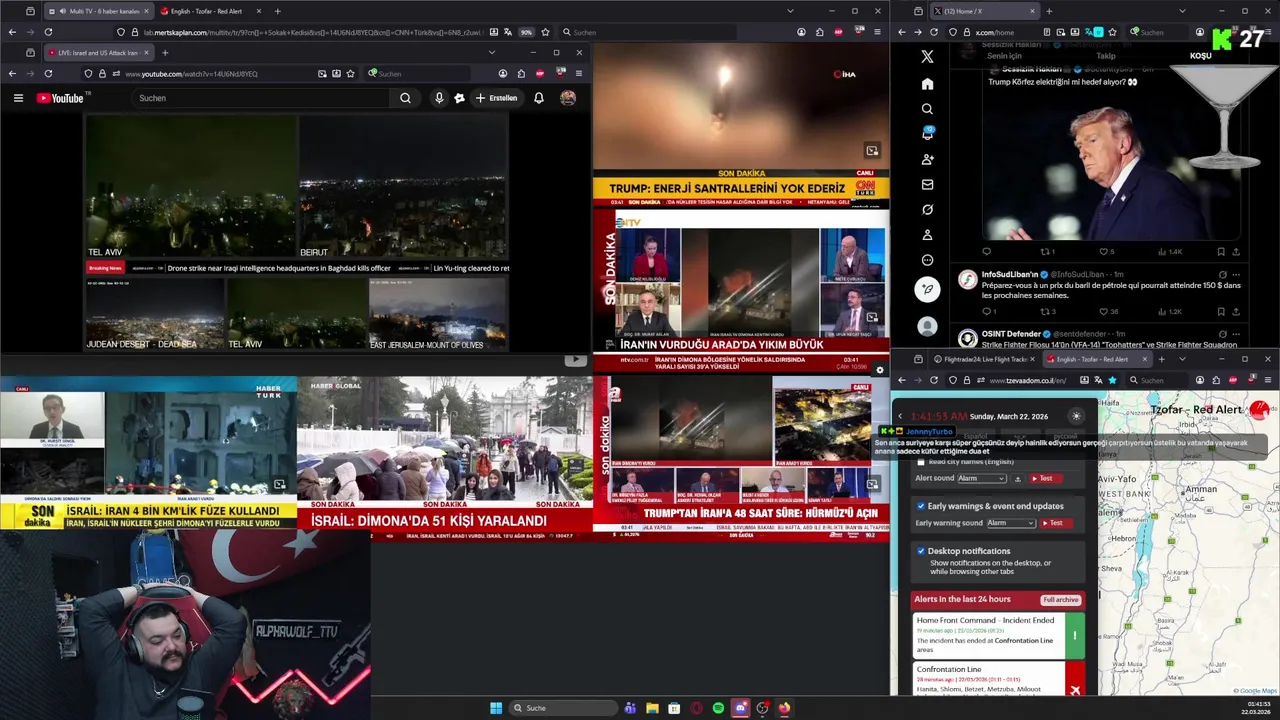Open the X Home feed house icon

click(927, 84)
